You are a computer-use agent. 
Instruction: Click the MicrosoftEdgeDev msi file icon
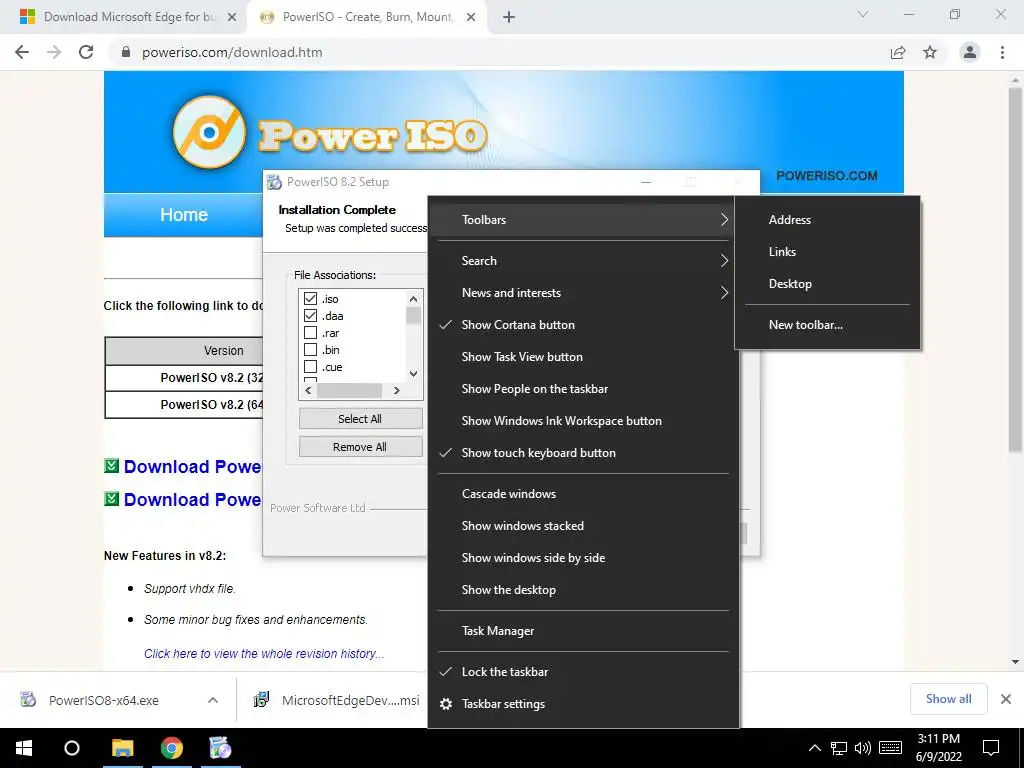(261, 700)
